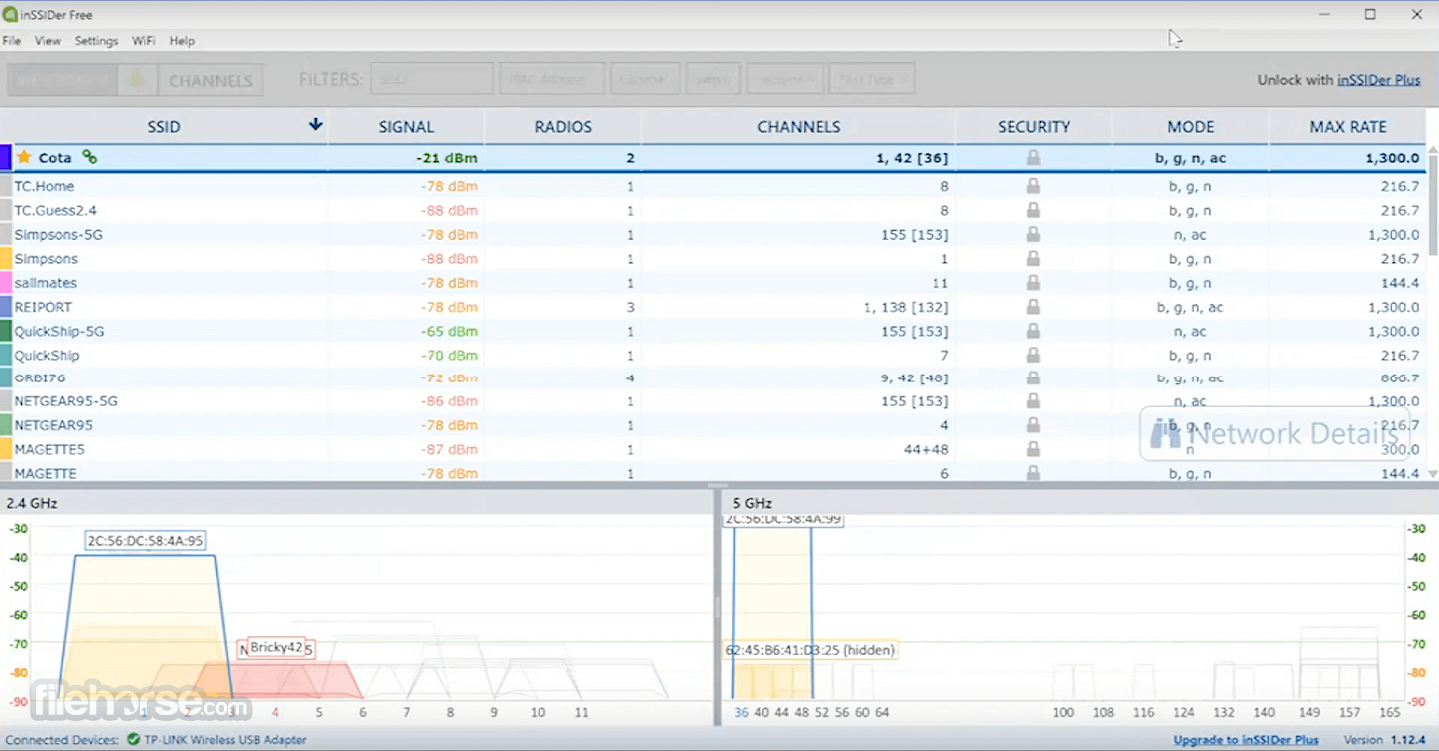Screen dimensions: 1439x751
Task: Select the MAGETTE5 network name
Action: pyautogui.click(x=49, y=449)
